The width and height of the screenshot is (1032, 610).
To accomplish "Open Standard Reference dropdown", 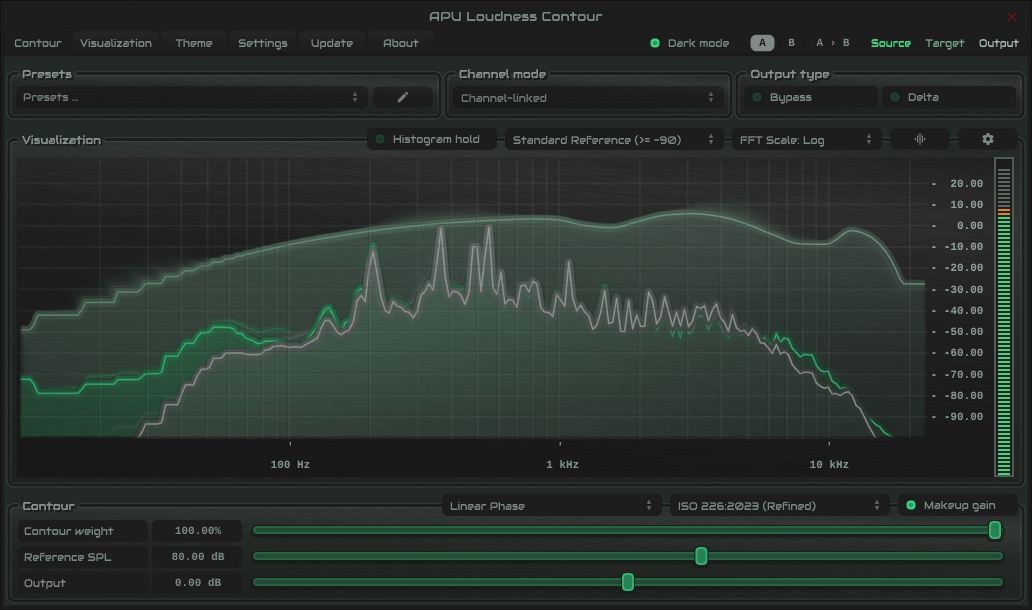I will click(612, 140).
